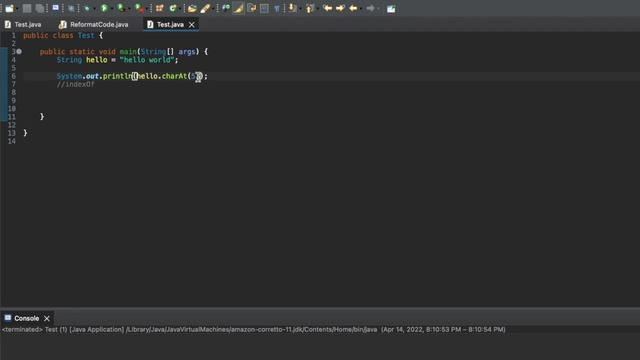The width and height of the screenshot is (640, 360).
Task: Click the Pin Editor icon
Action: point(391,8)
